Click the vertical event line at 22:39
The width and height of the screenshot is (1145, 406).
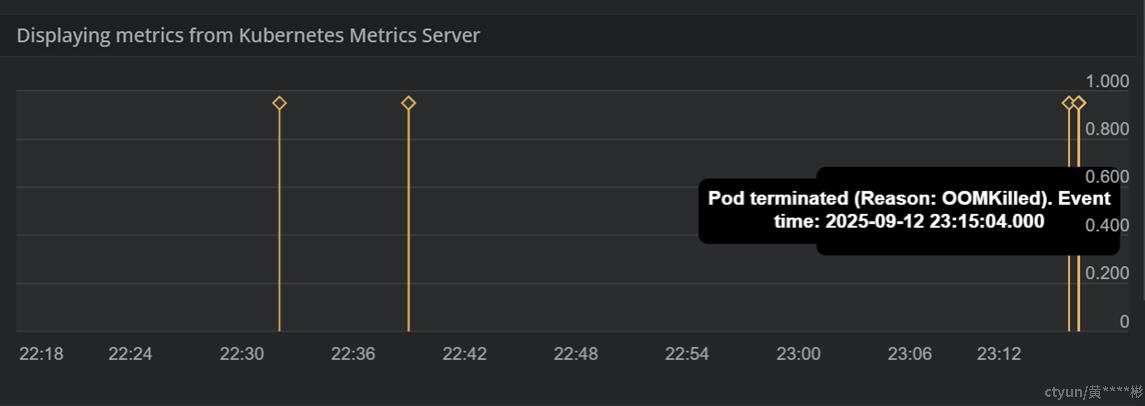tap(408, 221)
